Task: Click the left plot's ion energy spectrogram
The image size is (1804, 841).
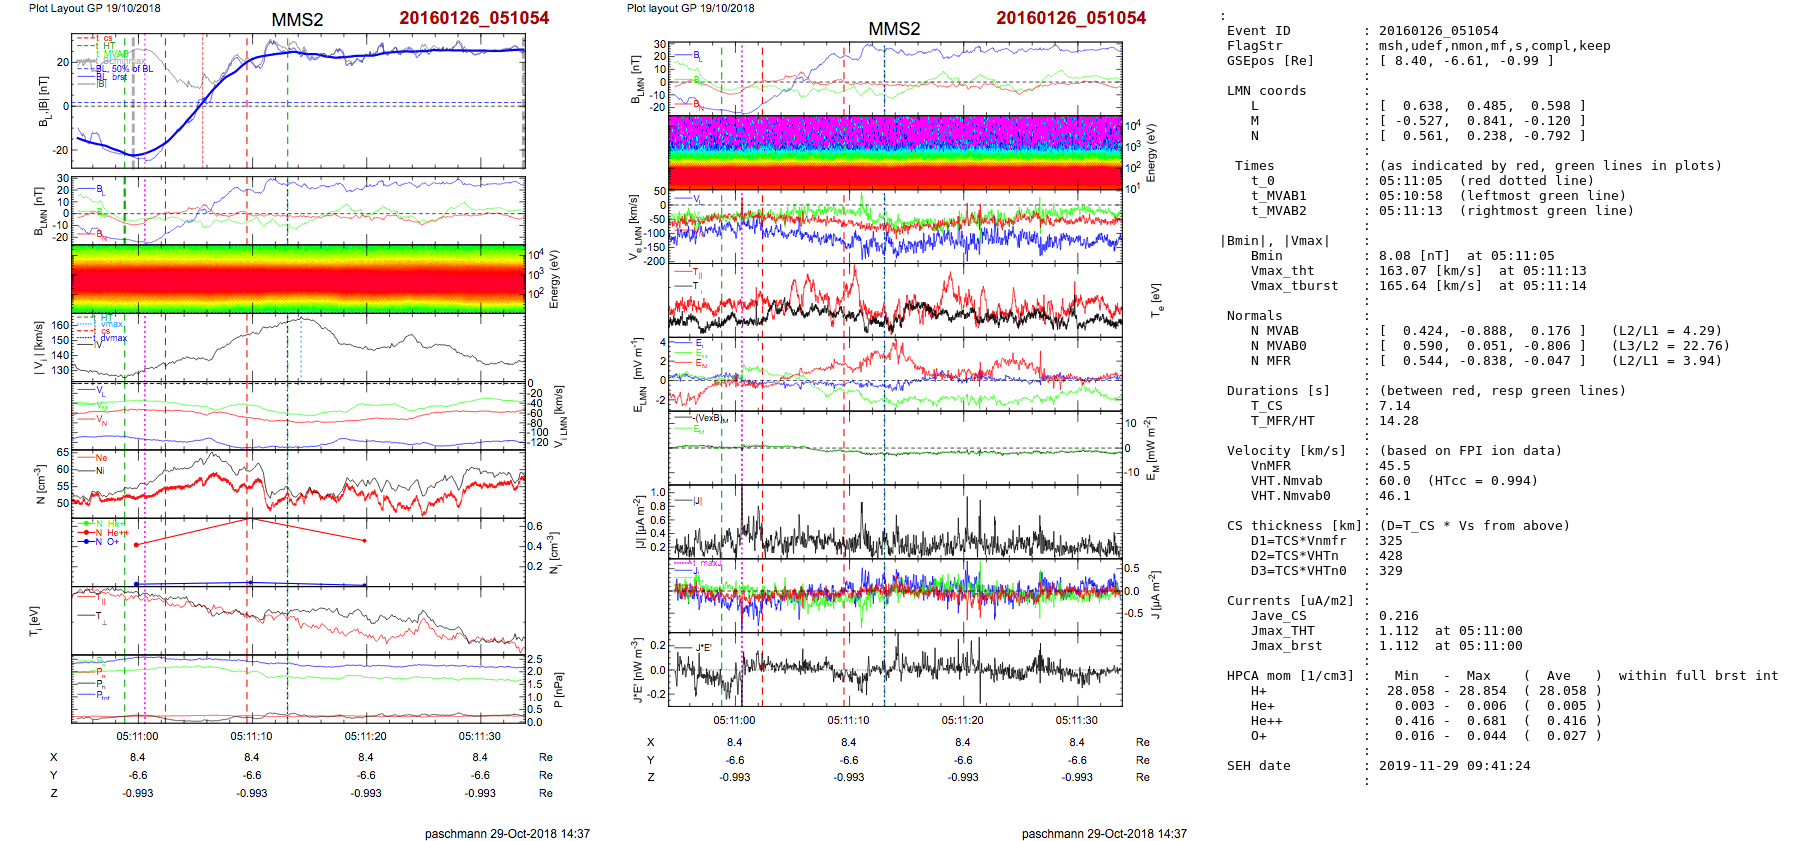Action: 298,279
